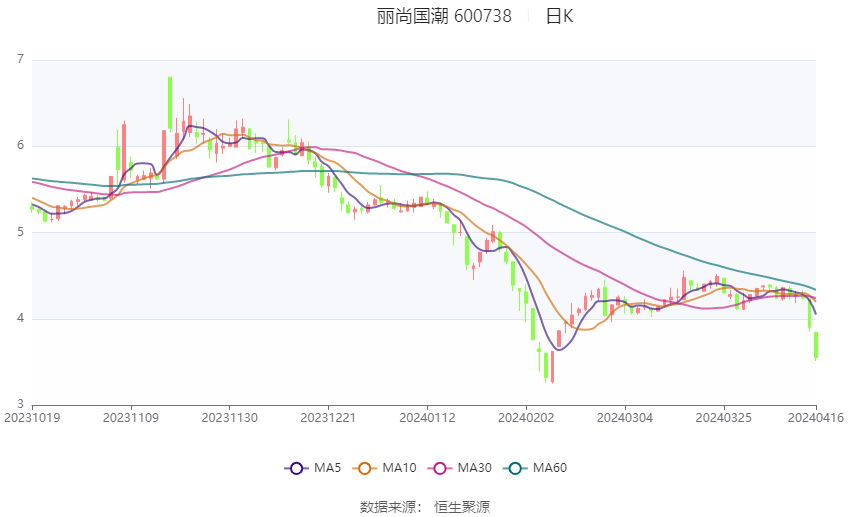850x517 pixels.
Task: Click the tallest green candlestick near 6.8
Action: (x=170, y=102)
